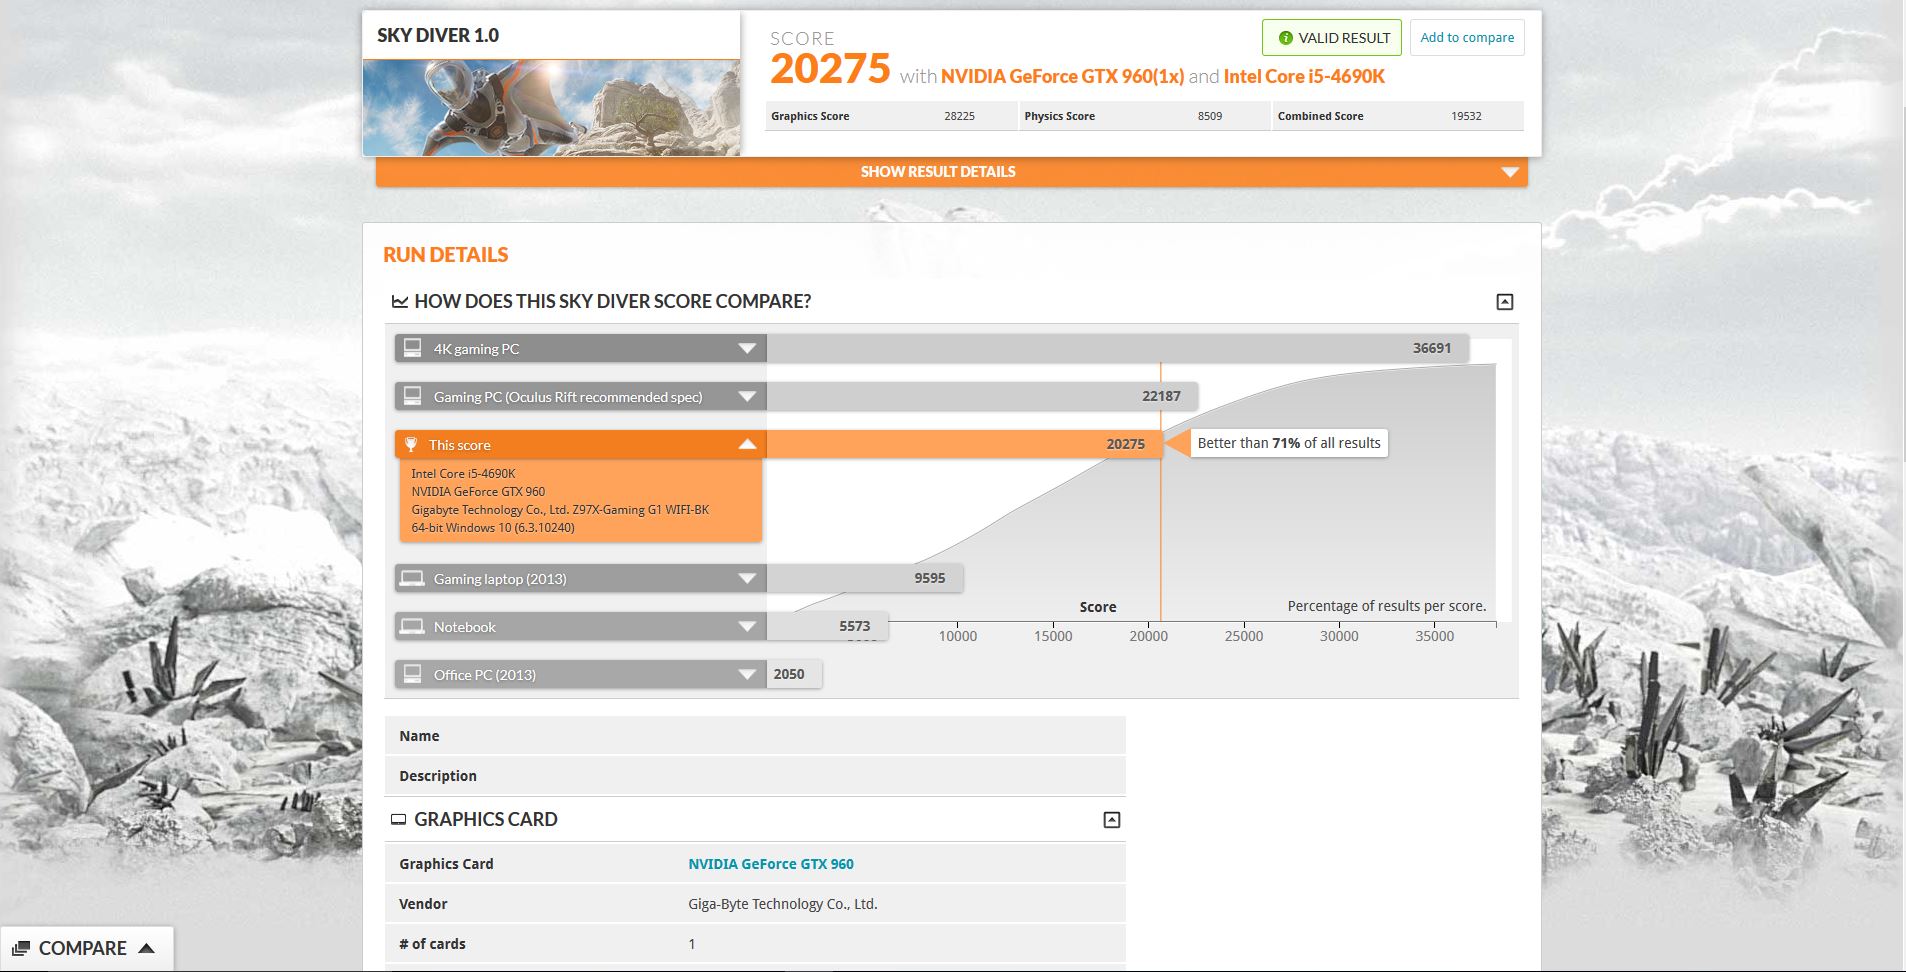Collapse the Graphics Card section square icon
Viewport: 1906px width, 972px height.
1111,820
